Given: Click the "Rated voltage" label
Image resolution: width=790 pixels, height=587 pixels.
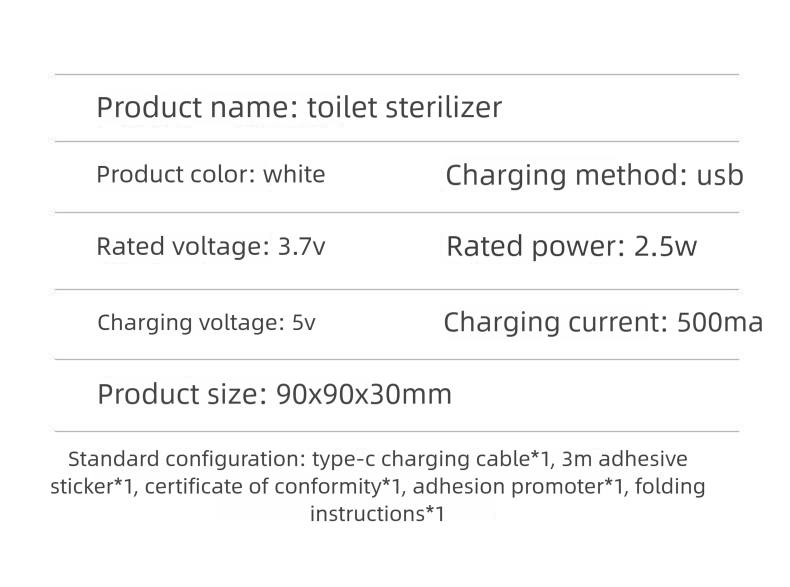Looking at the screenshot, I should pos(180,246).
